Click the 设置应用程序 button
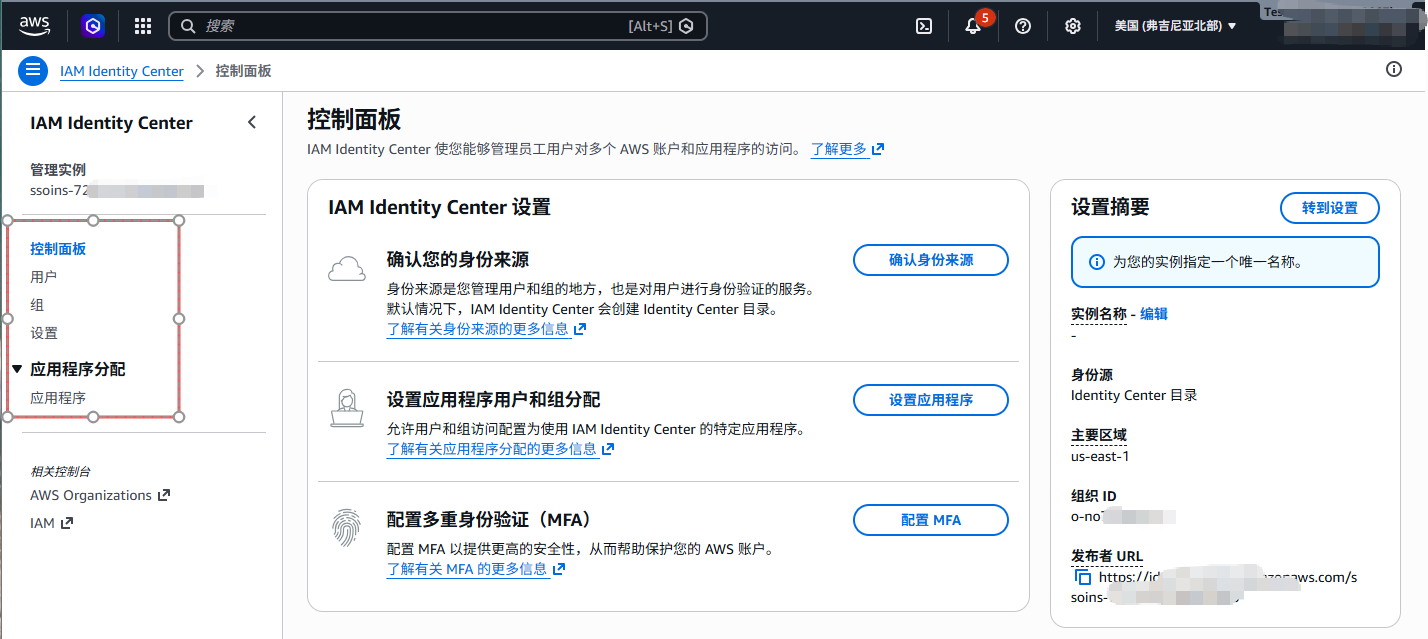This screenshot has width=1428, height=639. (x=931, y=400)
